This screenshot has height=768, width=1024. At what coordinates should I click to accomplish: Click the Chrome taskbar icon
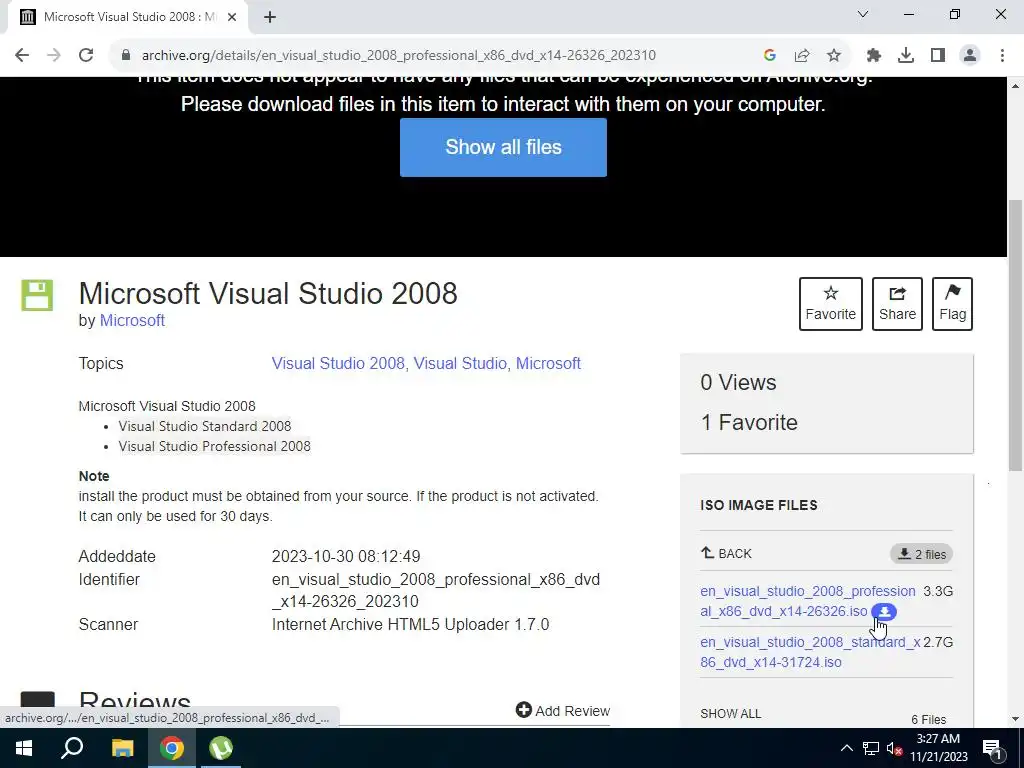tap(172, 748)
